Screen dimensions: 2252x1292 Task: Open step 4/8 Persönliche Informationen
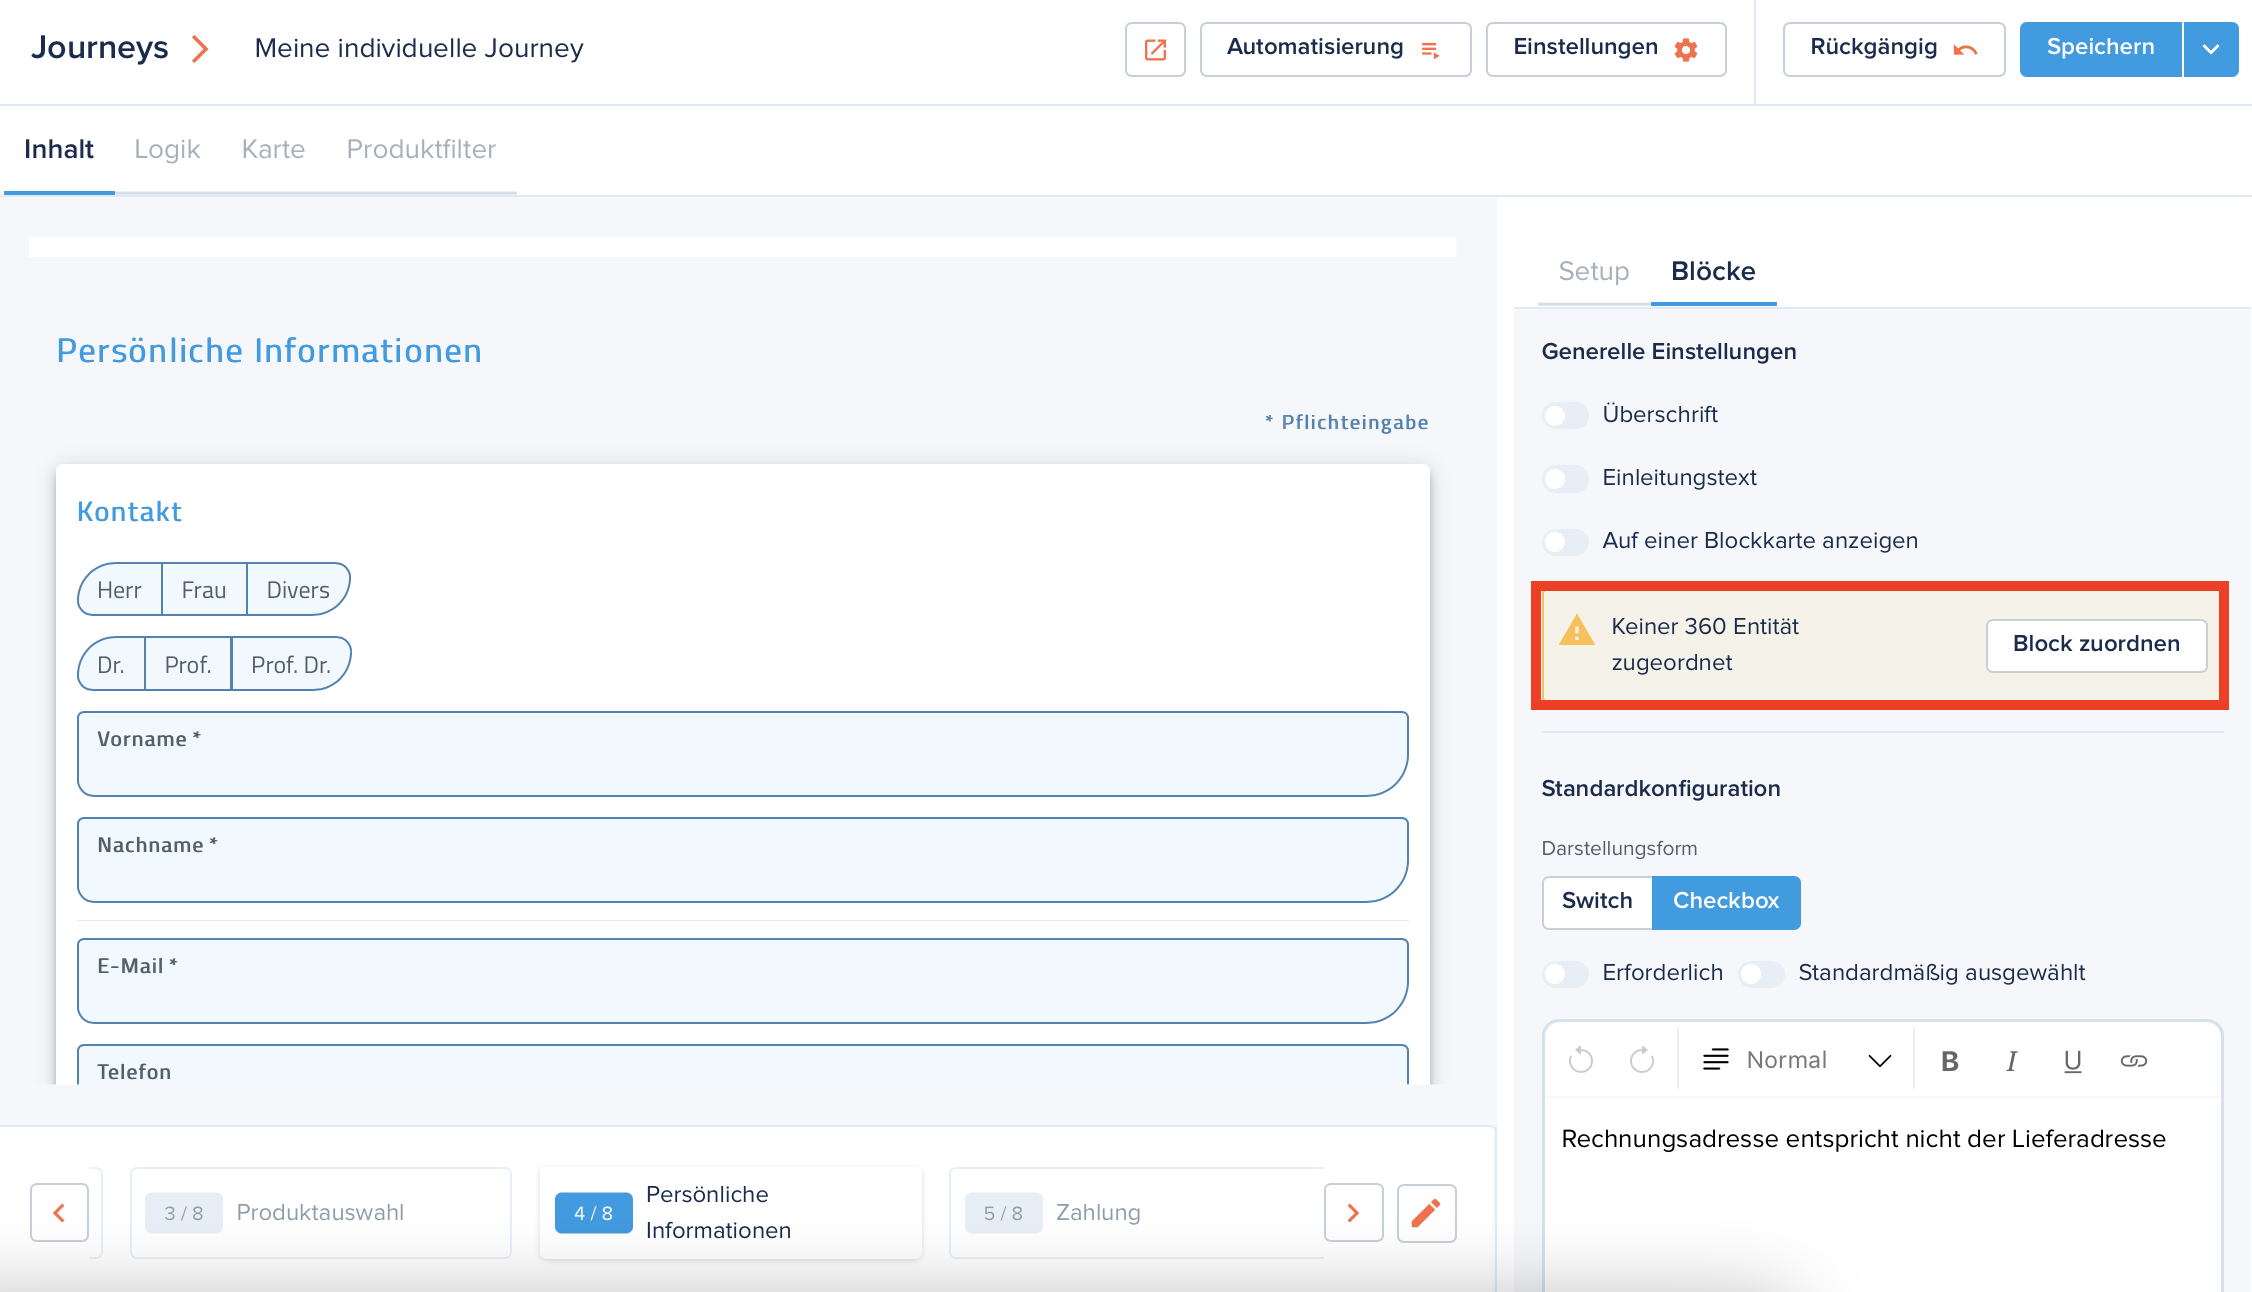pyautogui.click(x=731, y=1213)
